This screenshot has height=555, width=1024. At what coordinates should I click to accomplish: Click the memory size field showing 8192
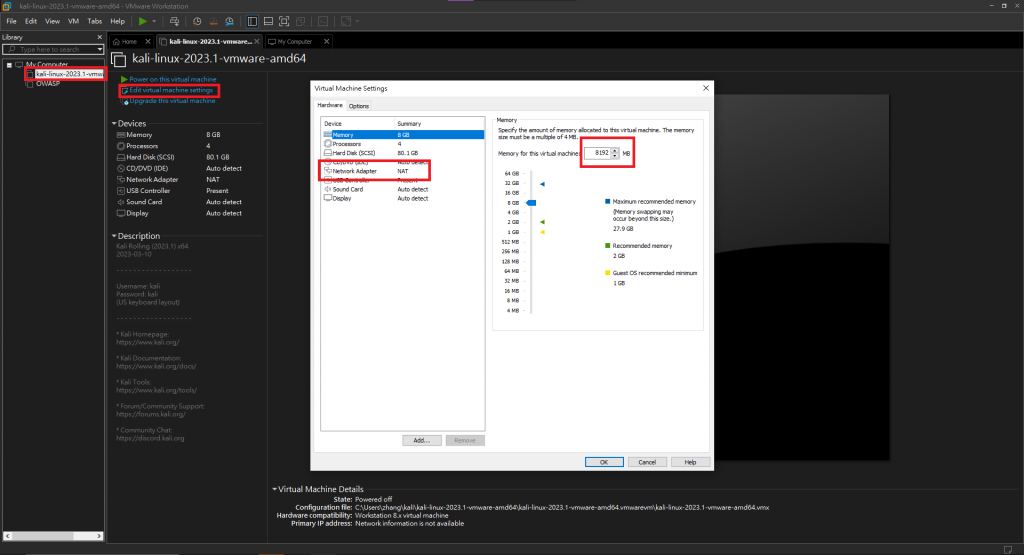coord(598,153)
